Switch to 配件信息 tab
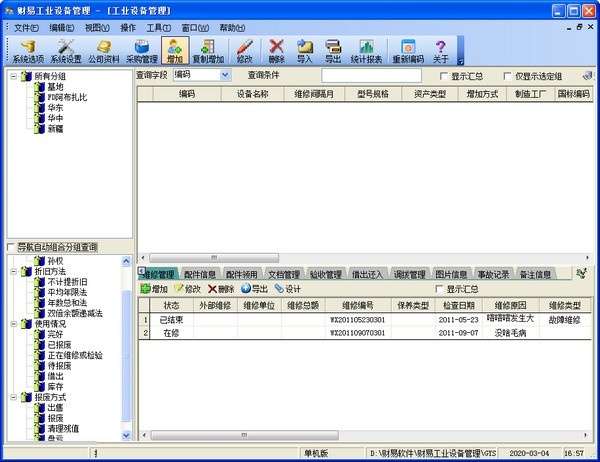The width and height of the screenshot is (600, 462). click(200, 274)
